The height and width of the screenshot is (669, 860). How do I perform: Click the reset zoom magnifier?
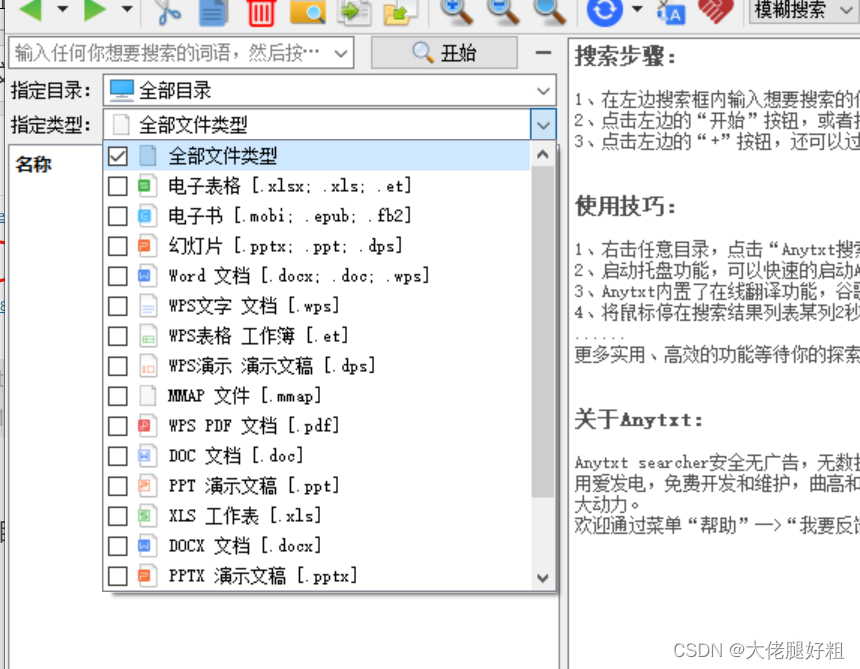[x=550, y=11]
